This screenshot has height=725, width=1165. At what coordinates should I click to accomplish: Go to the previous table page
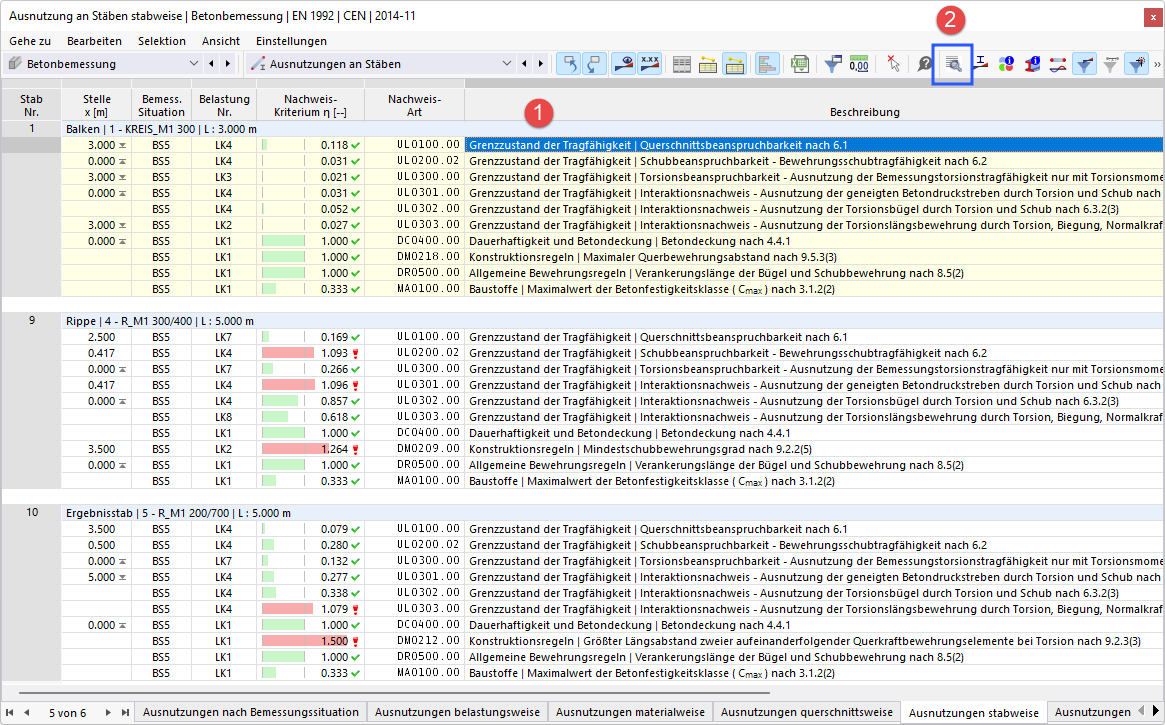27,712
